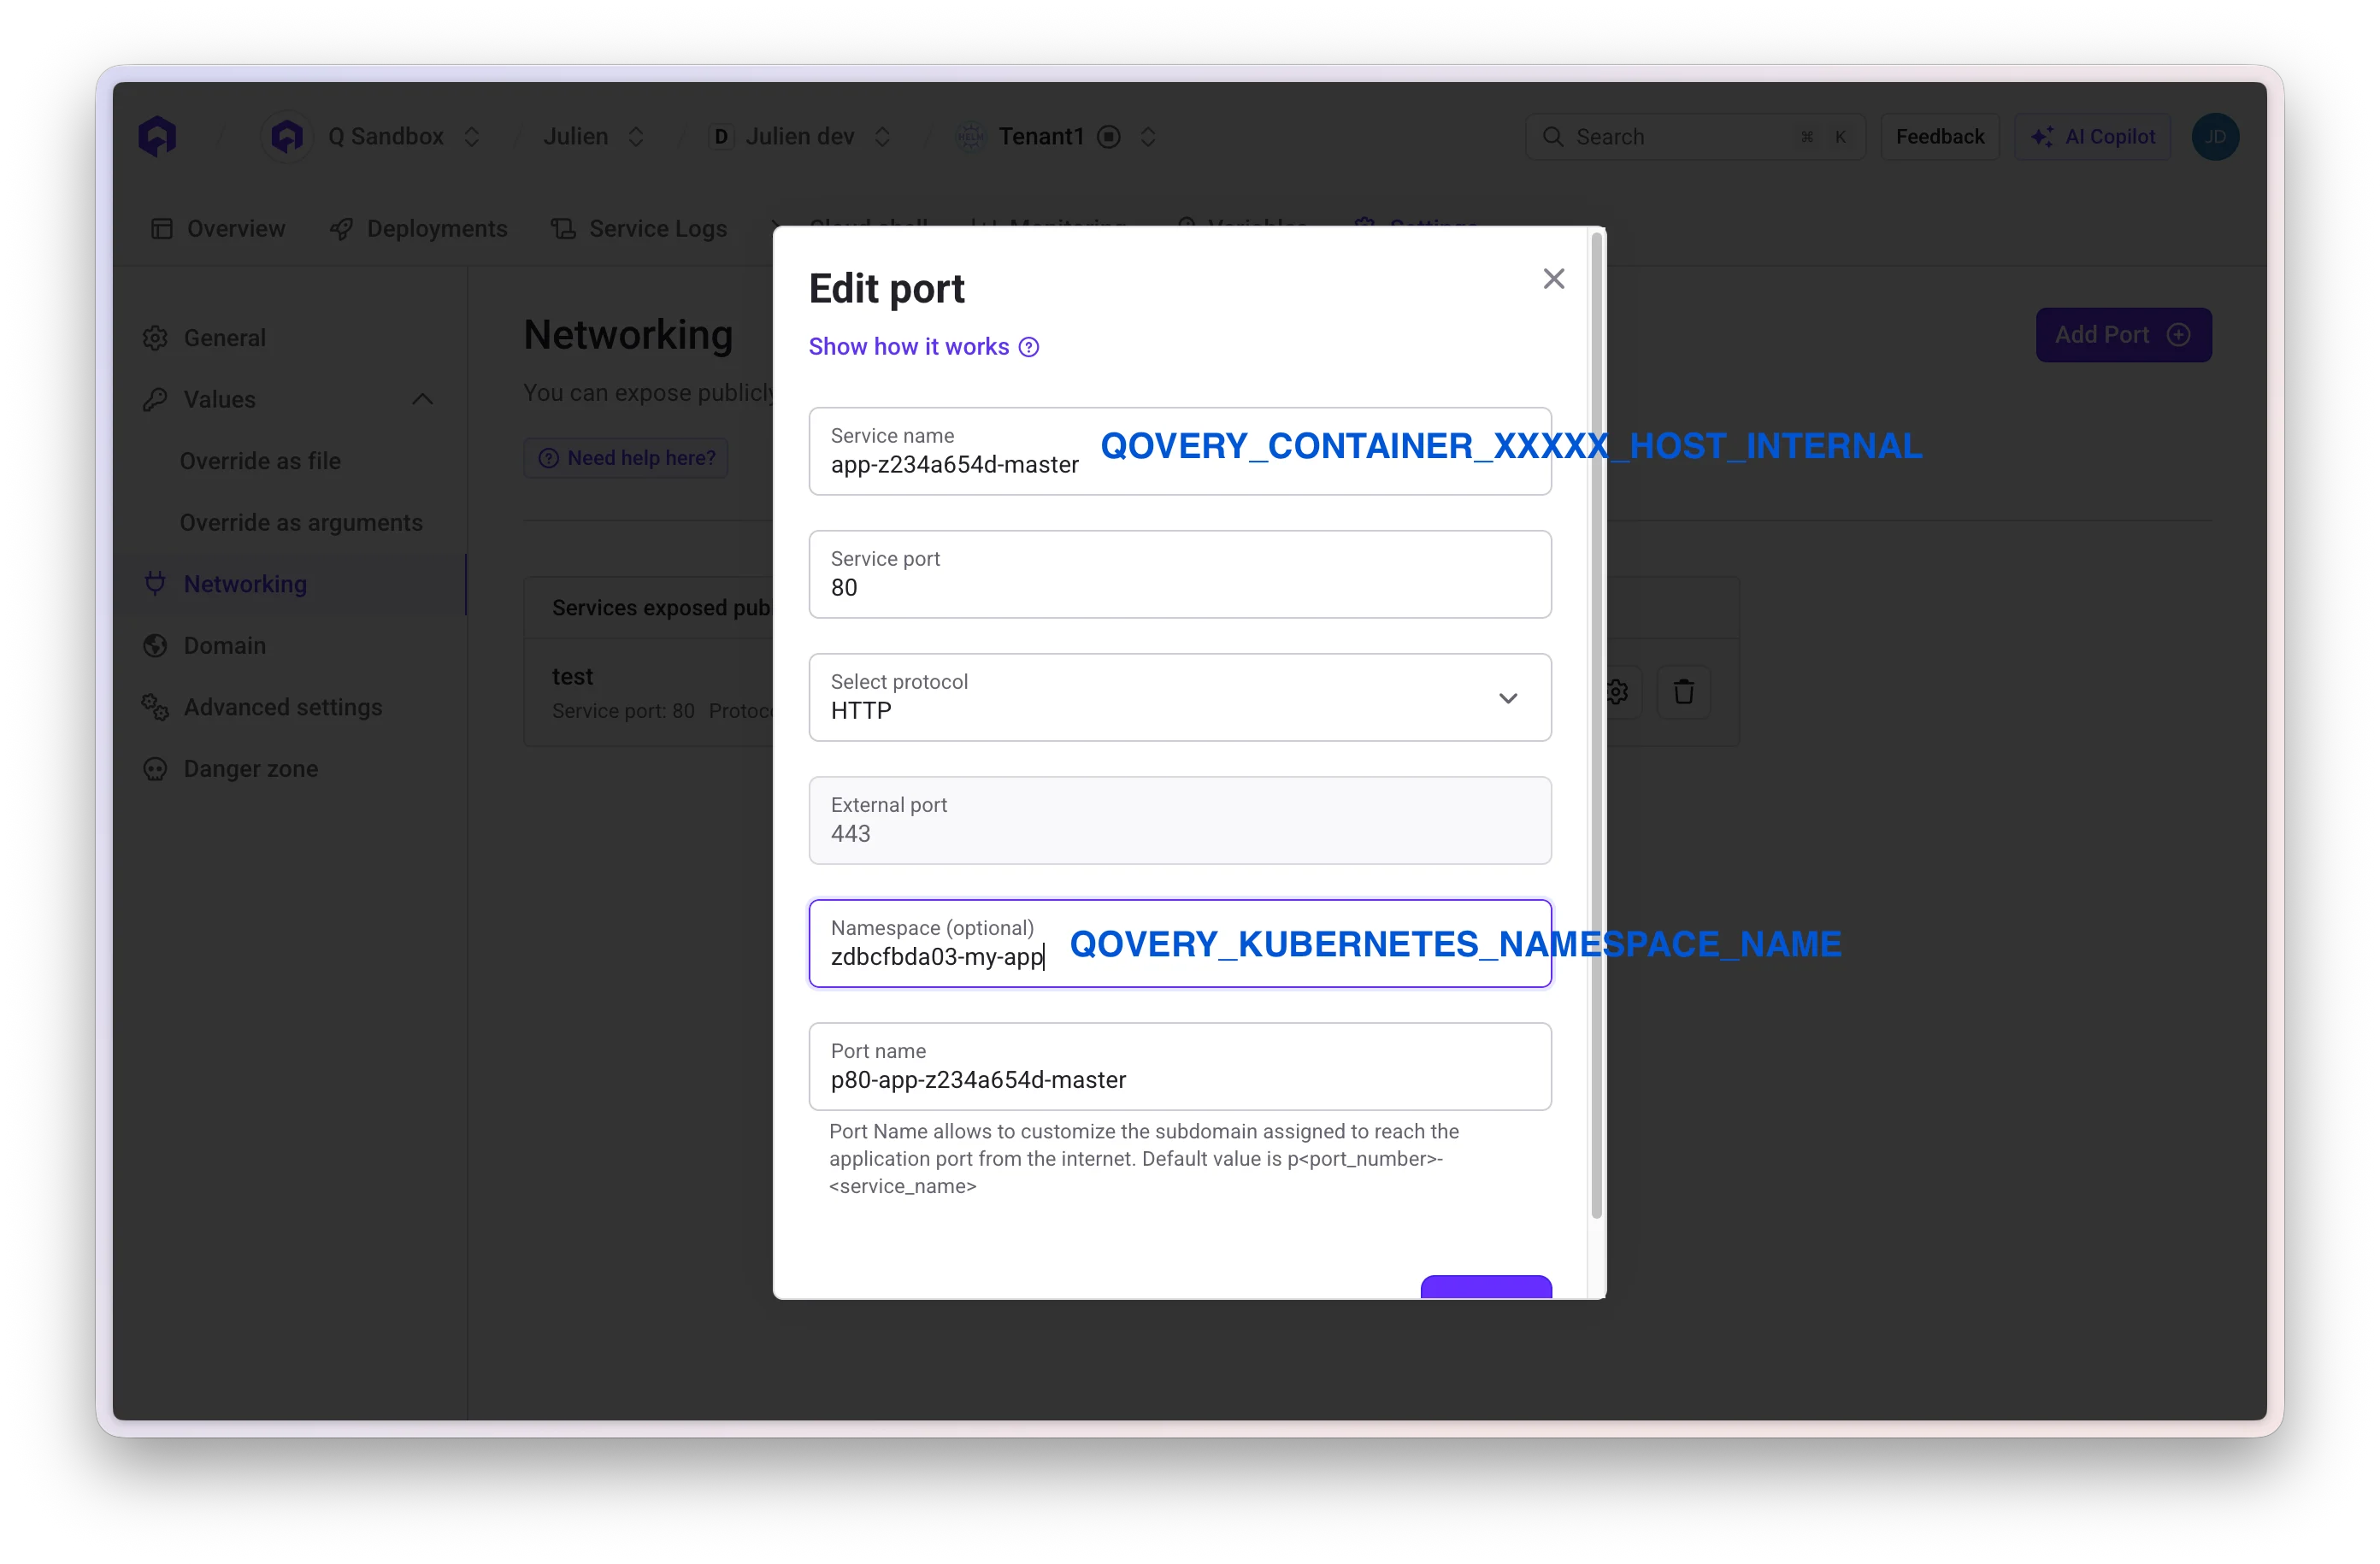Viewport: 2380px width, 1564px height.
Task: Open Override as arguments
Action: [x=301, y=522]
